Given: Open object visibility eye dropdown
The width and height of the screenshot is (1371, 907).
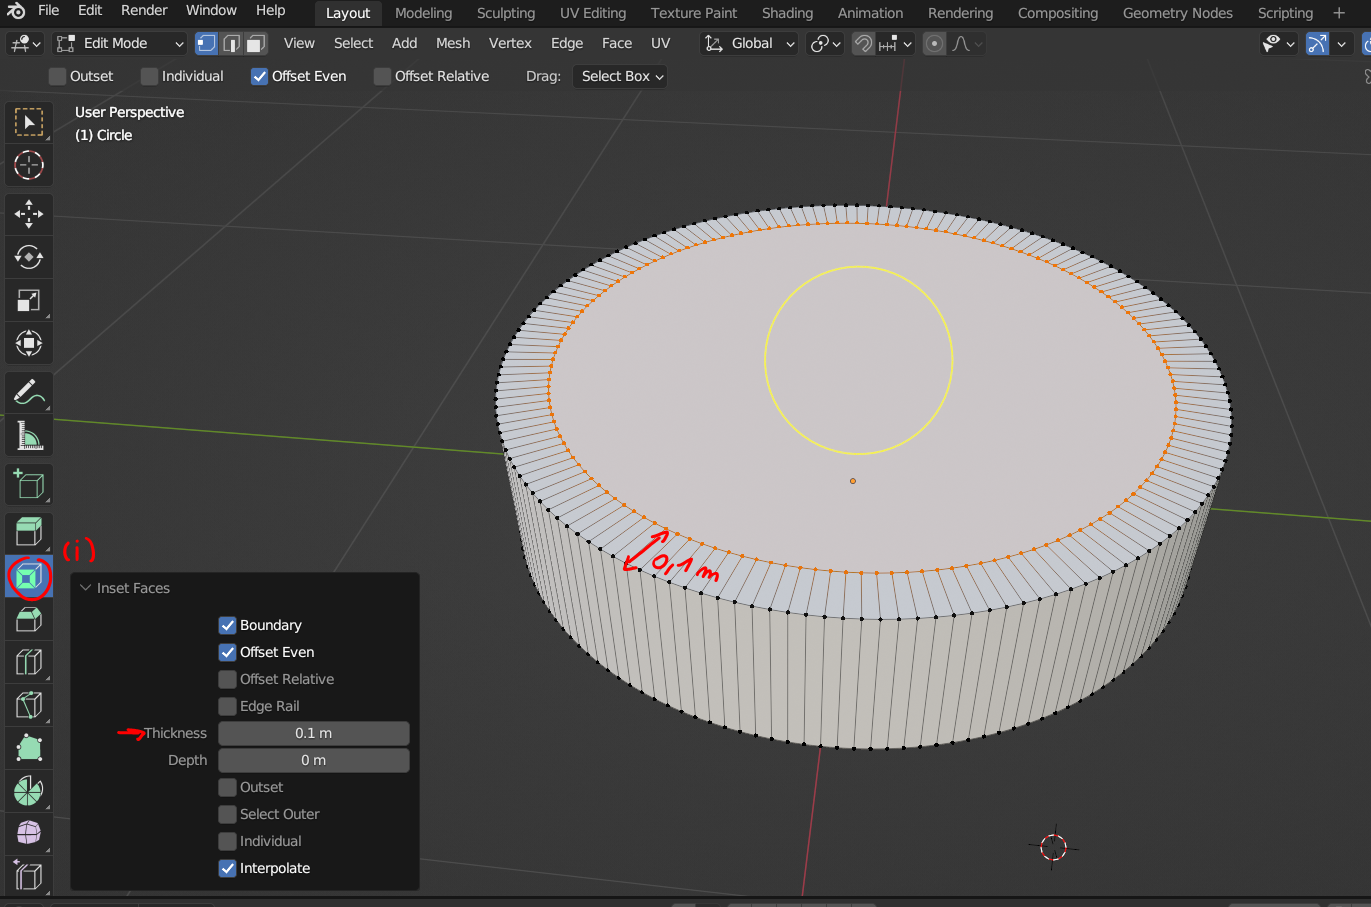Looking at the screenshot, I should pyautogui.click(x=1279, y=43).
